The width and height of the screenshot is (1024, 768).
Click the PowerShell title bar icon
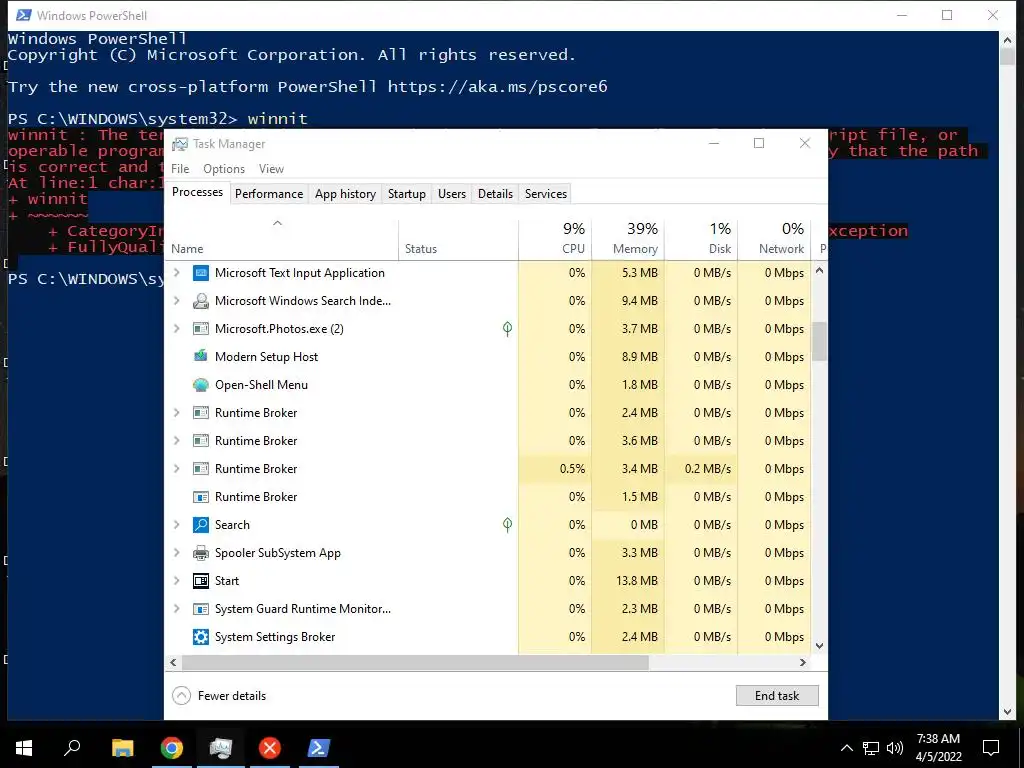(x=23, y=15)
